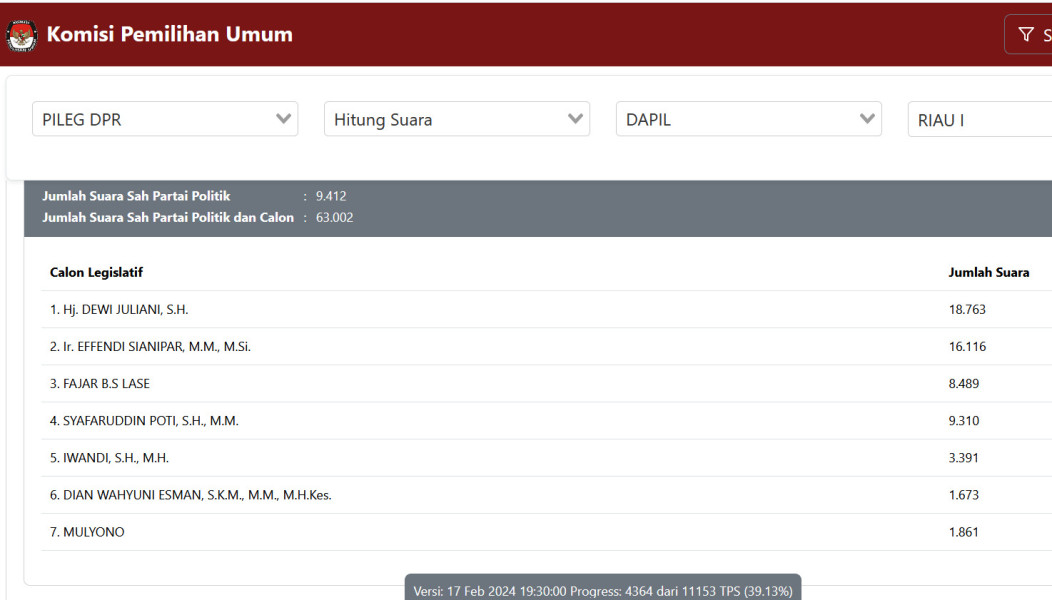This screenshot has height=600, width=1052.
Task: Click the Komisi Pemilihan Umum title
Action: tap(169, 34)
